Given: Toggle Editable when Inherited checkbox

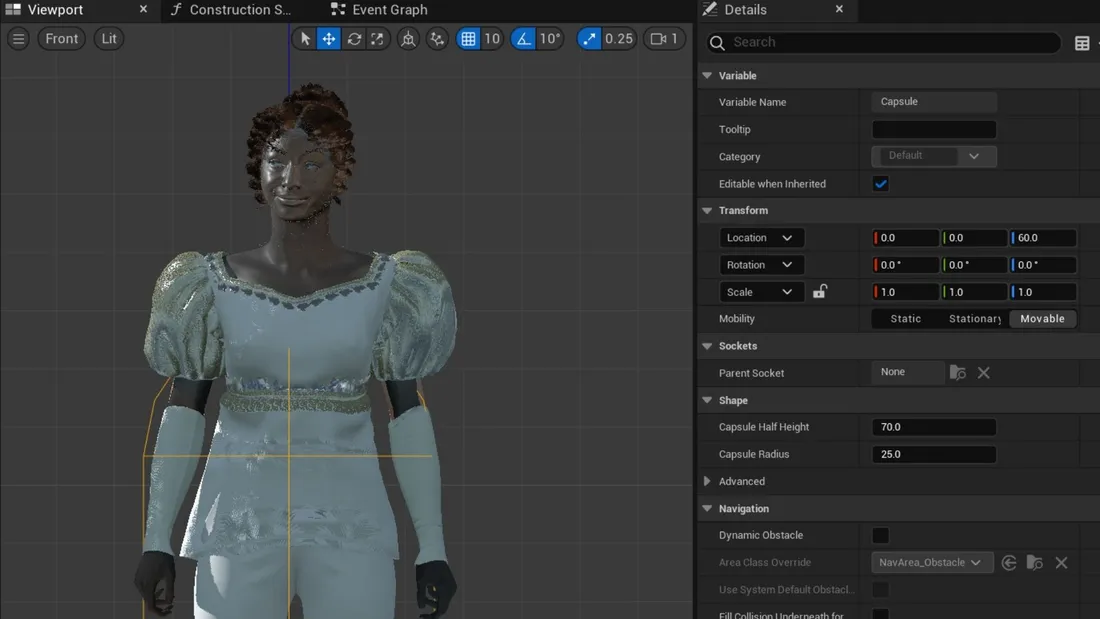Looking at the screenshot, I should click(x=880, y=184).
